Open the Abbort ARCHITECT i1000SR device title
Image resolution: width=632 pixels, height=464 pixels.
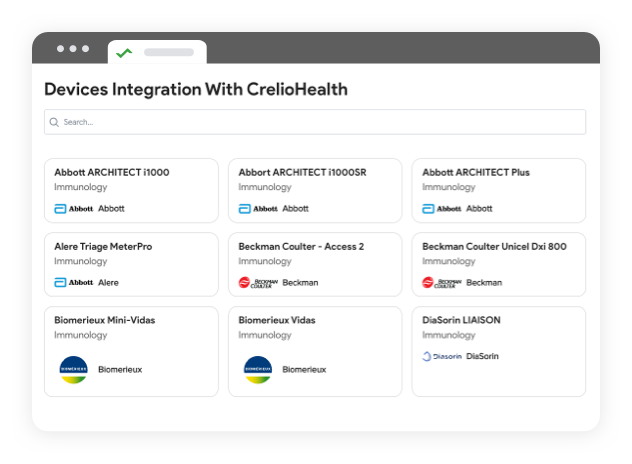(x=302, y=172)
